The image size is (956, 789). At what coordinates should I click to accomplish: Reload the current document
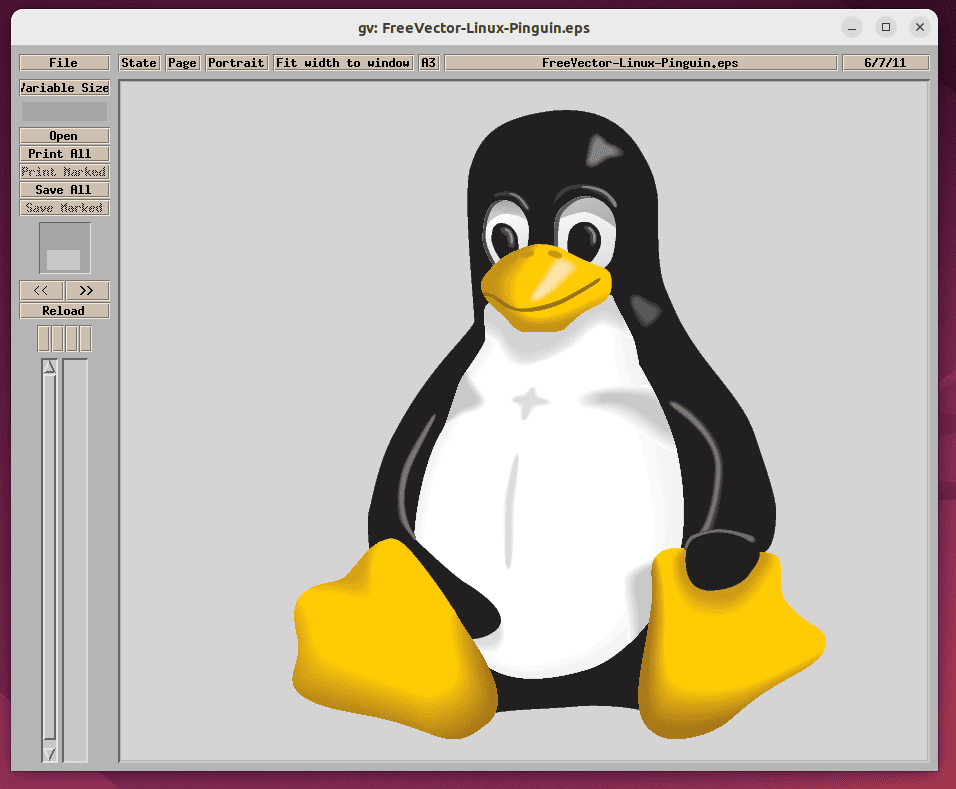(x=64, y=310)
